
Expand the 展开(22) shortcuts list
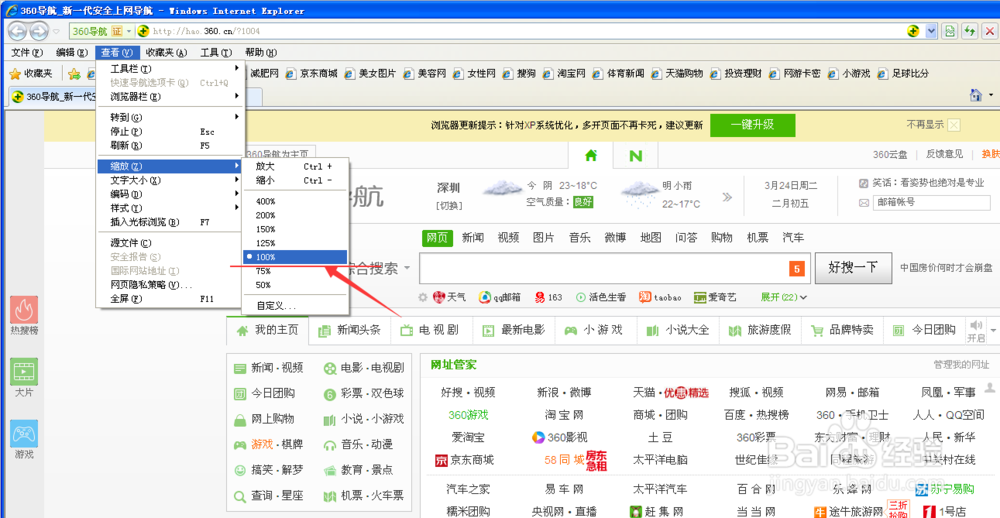coord(784,297)
